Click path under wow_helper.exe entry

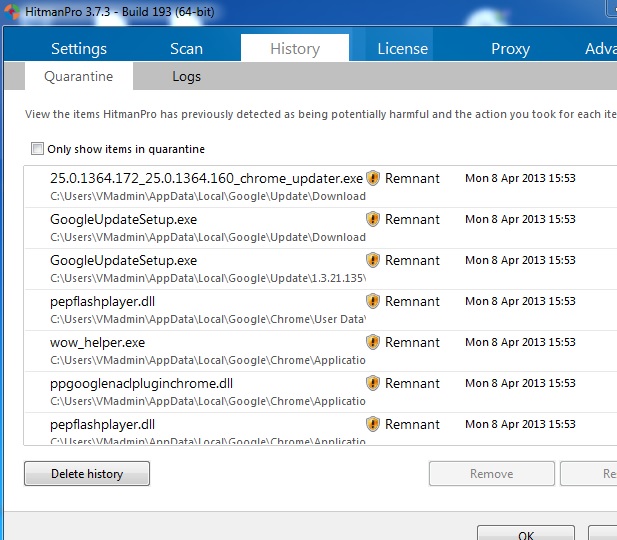click(x=208, y=360)
